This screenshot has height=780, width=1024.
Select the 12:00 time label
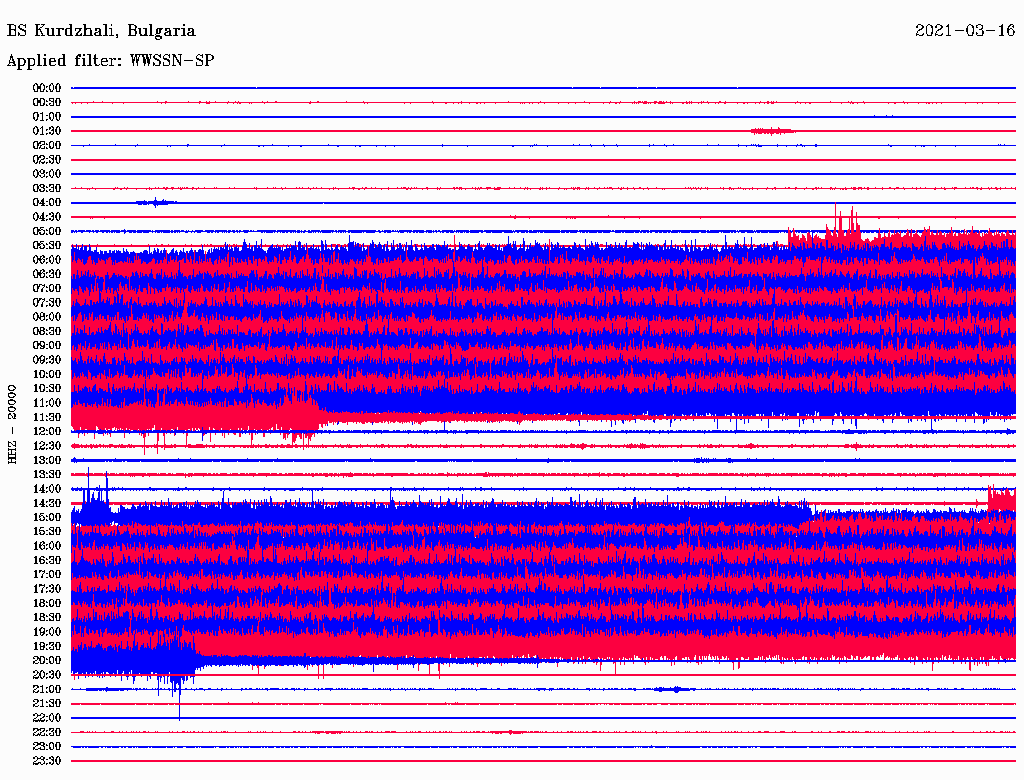pos(47,431)
